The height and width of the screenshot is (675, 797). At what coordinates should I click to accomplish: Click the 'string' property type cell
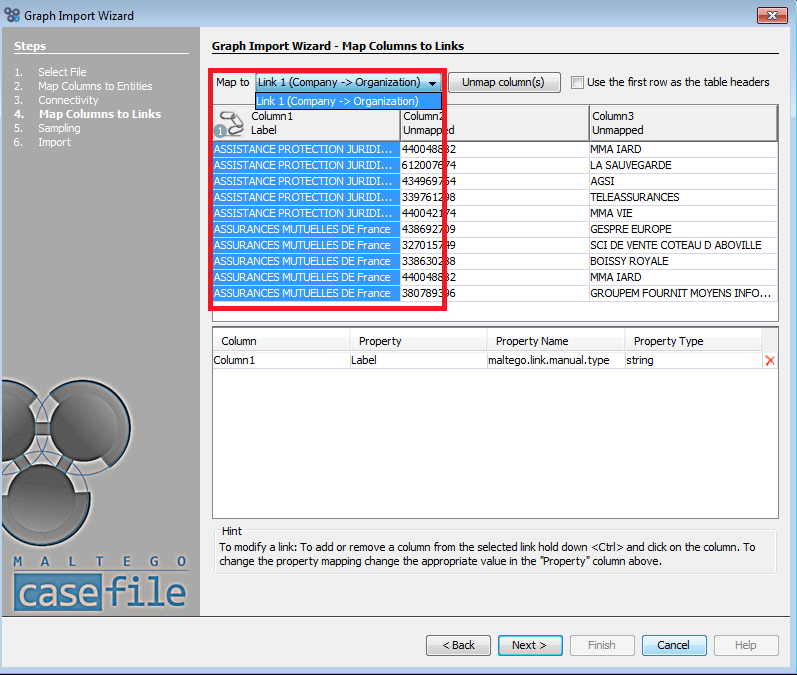pyautogui.click(x=693, y=360)
